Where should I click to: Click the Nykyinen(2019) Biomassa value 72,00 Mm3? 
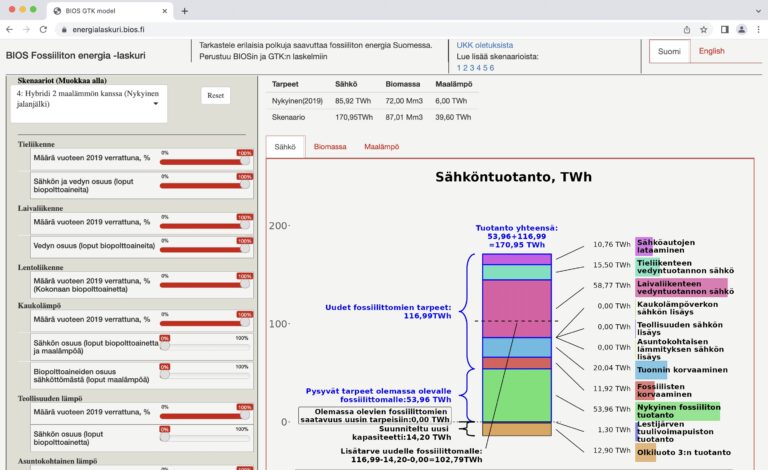(x=404, y=101)
